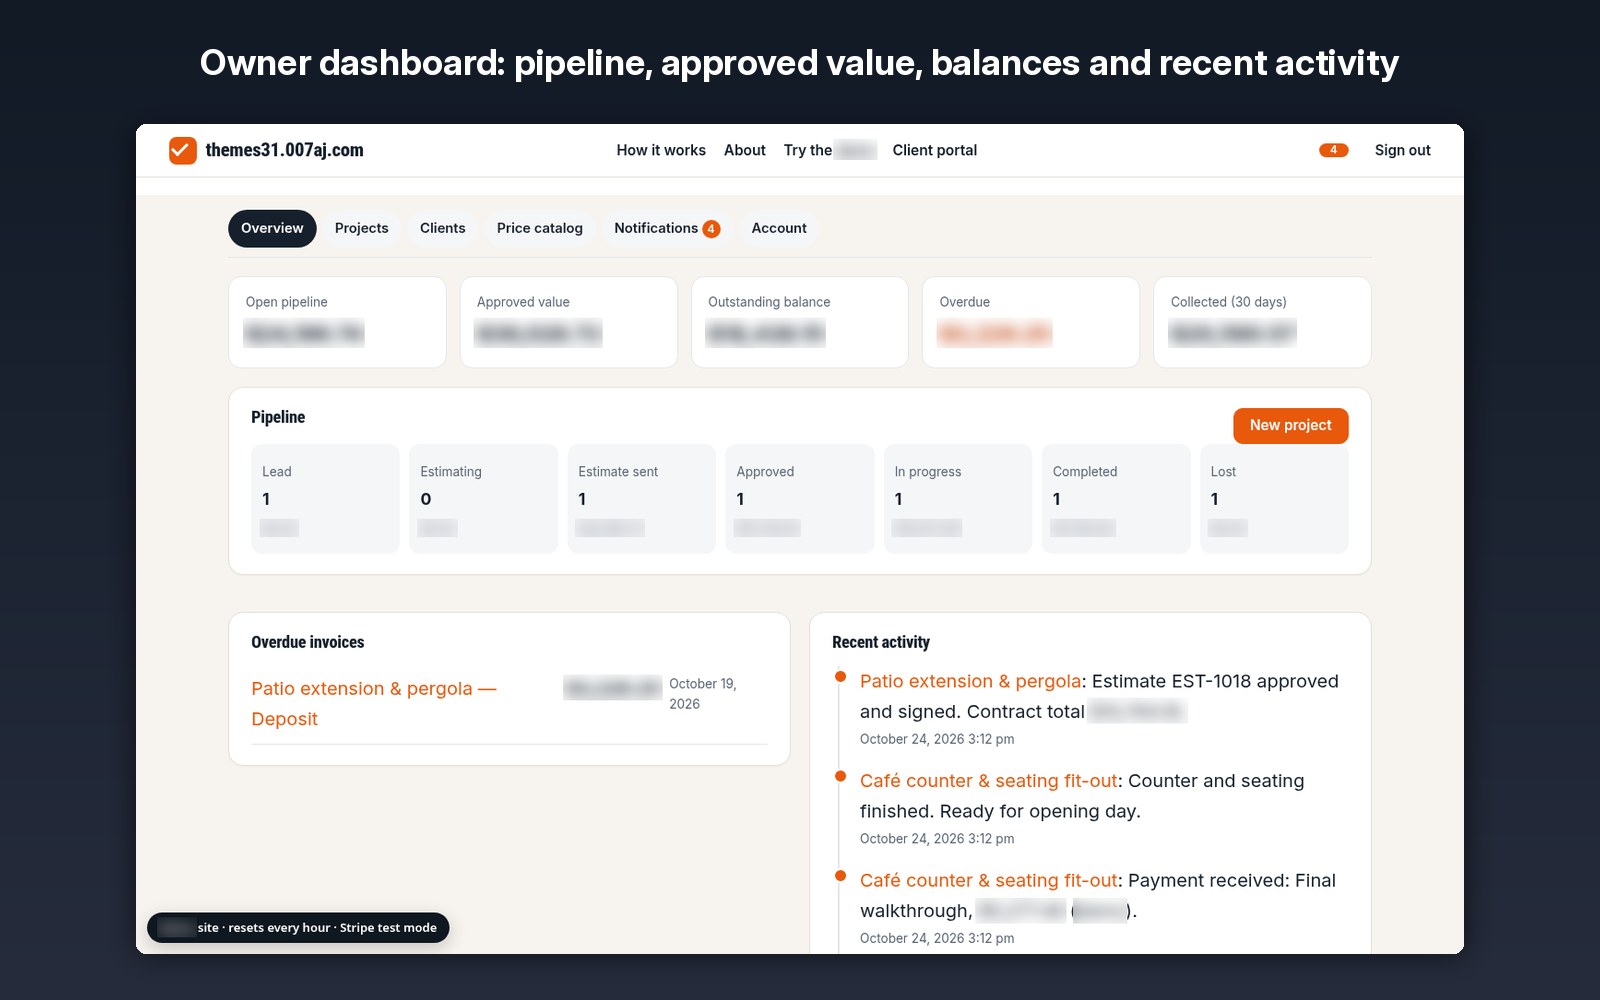Image resolution: width=1600 pixels, height=1000 pixels.
Task: Sign out of the account
Action: 1402,150
